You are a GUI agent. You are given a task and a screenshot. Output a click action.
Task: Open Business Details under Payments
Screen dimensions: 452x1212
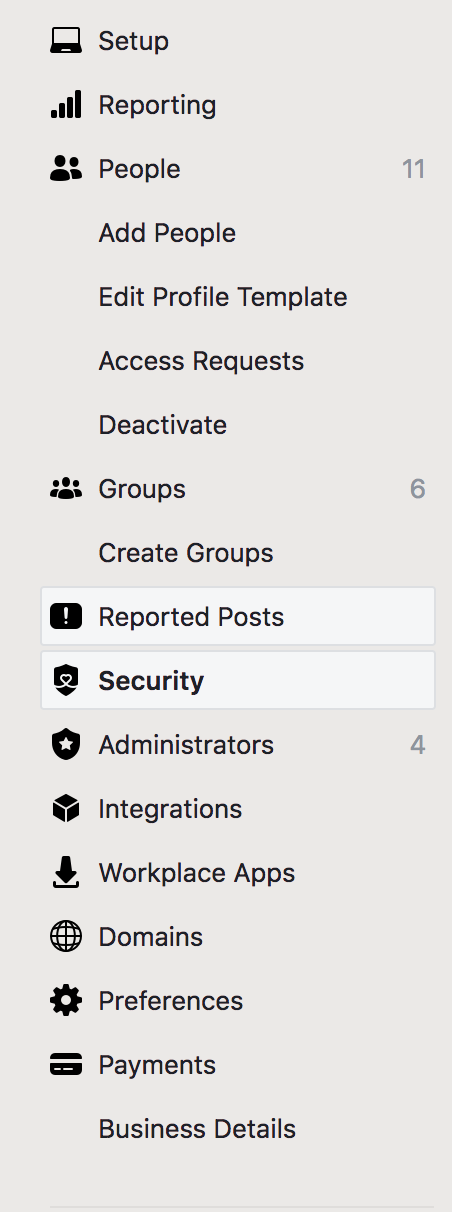(x=197, y=1129)
